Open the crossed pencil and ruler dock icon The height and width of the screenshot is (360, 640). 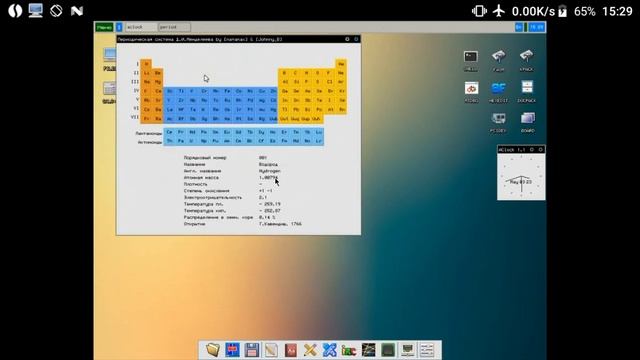point(310,350)
